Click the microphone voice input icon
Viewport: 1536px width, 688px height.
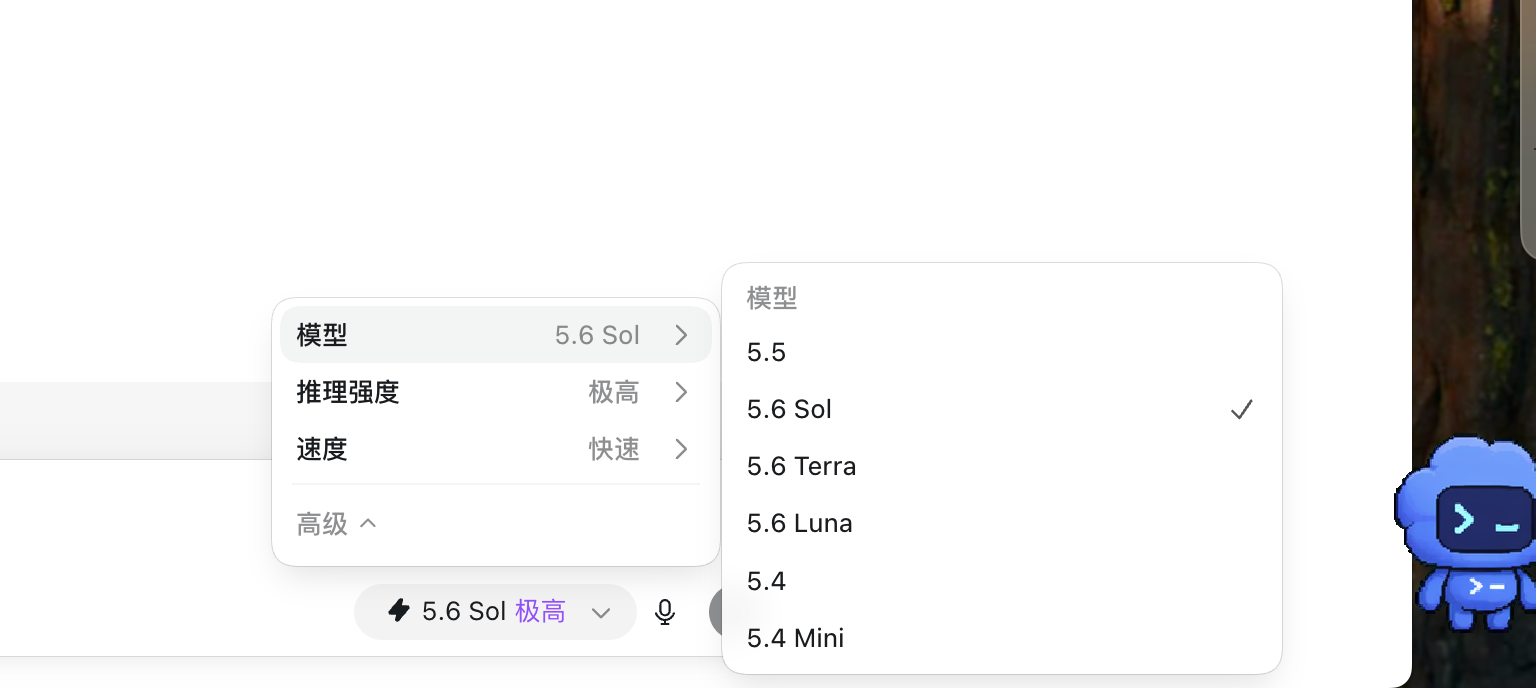coord(665,611)
